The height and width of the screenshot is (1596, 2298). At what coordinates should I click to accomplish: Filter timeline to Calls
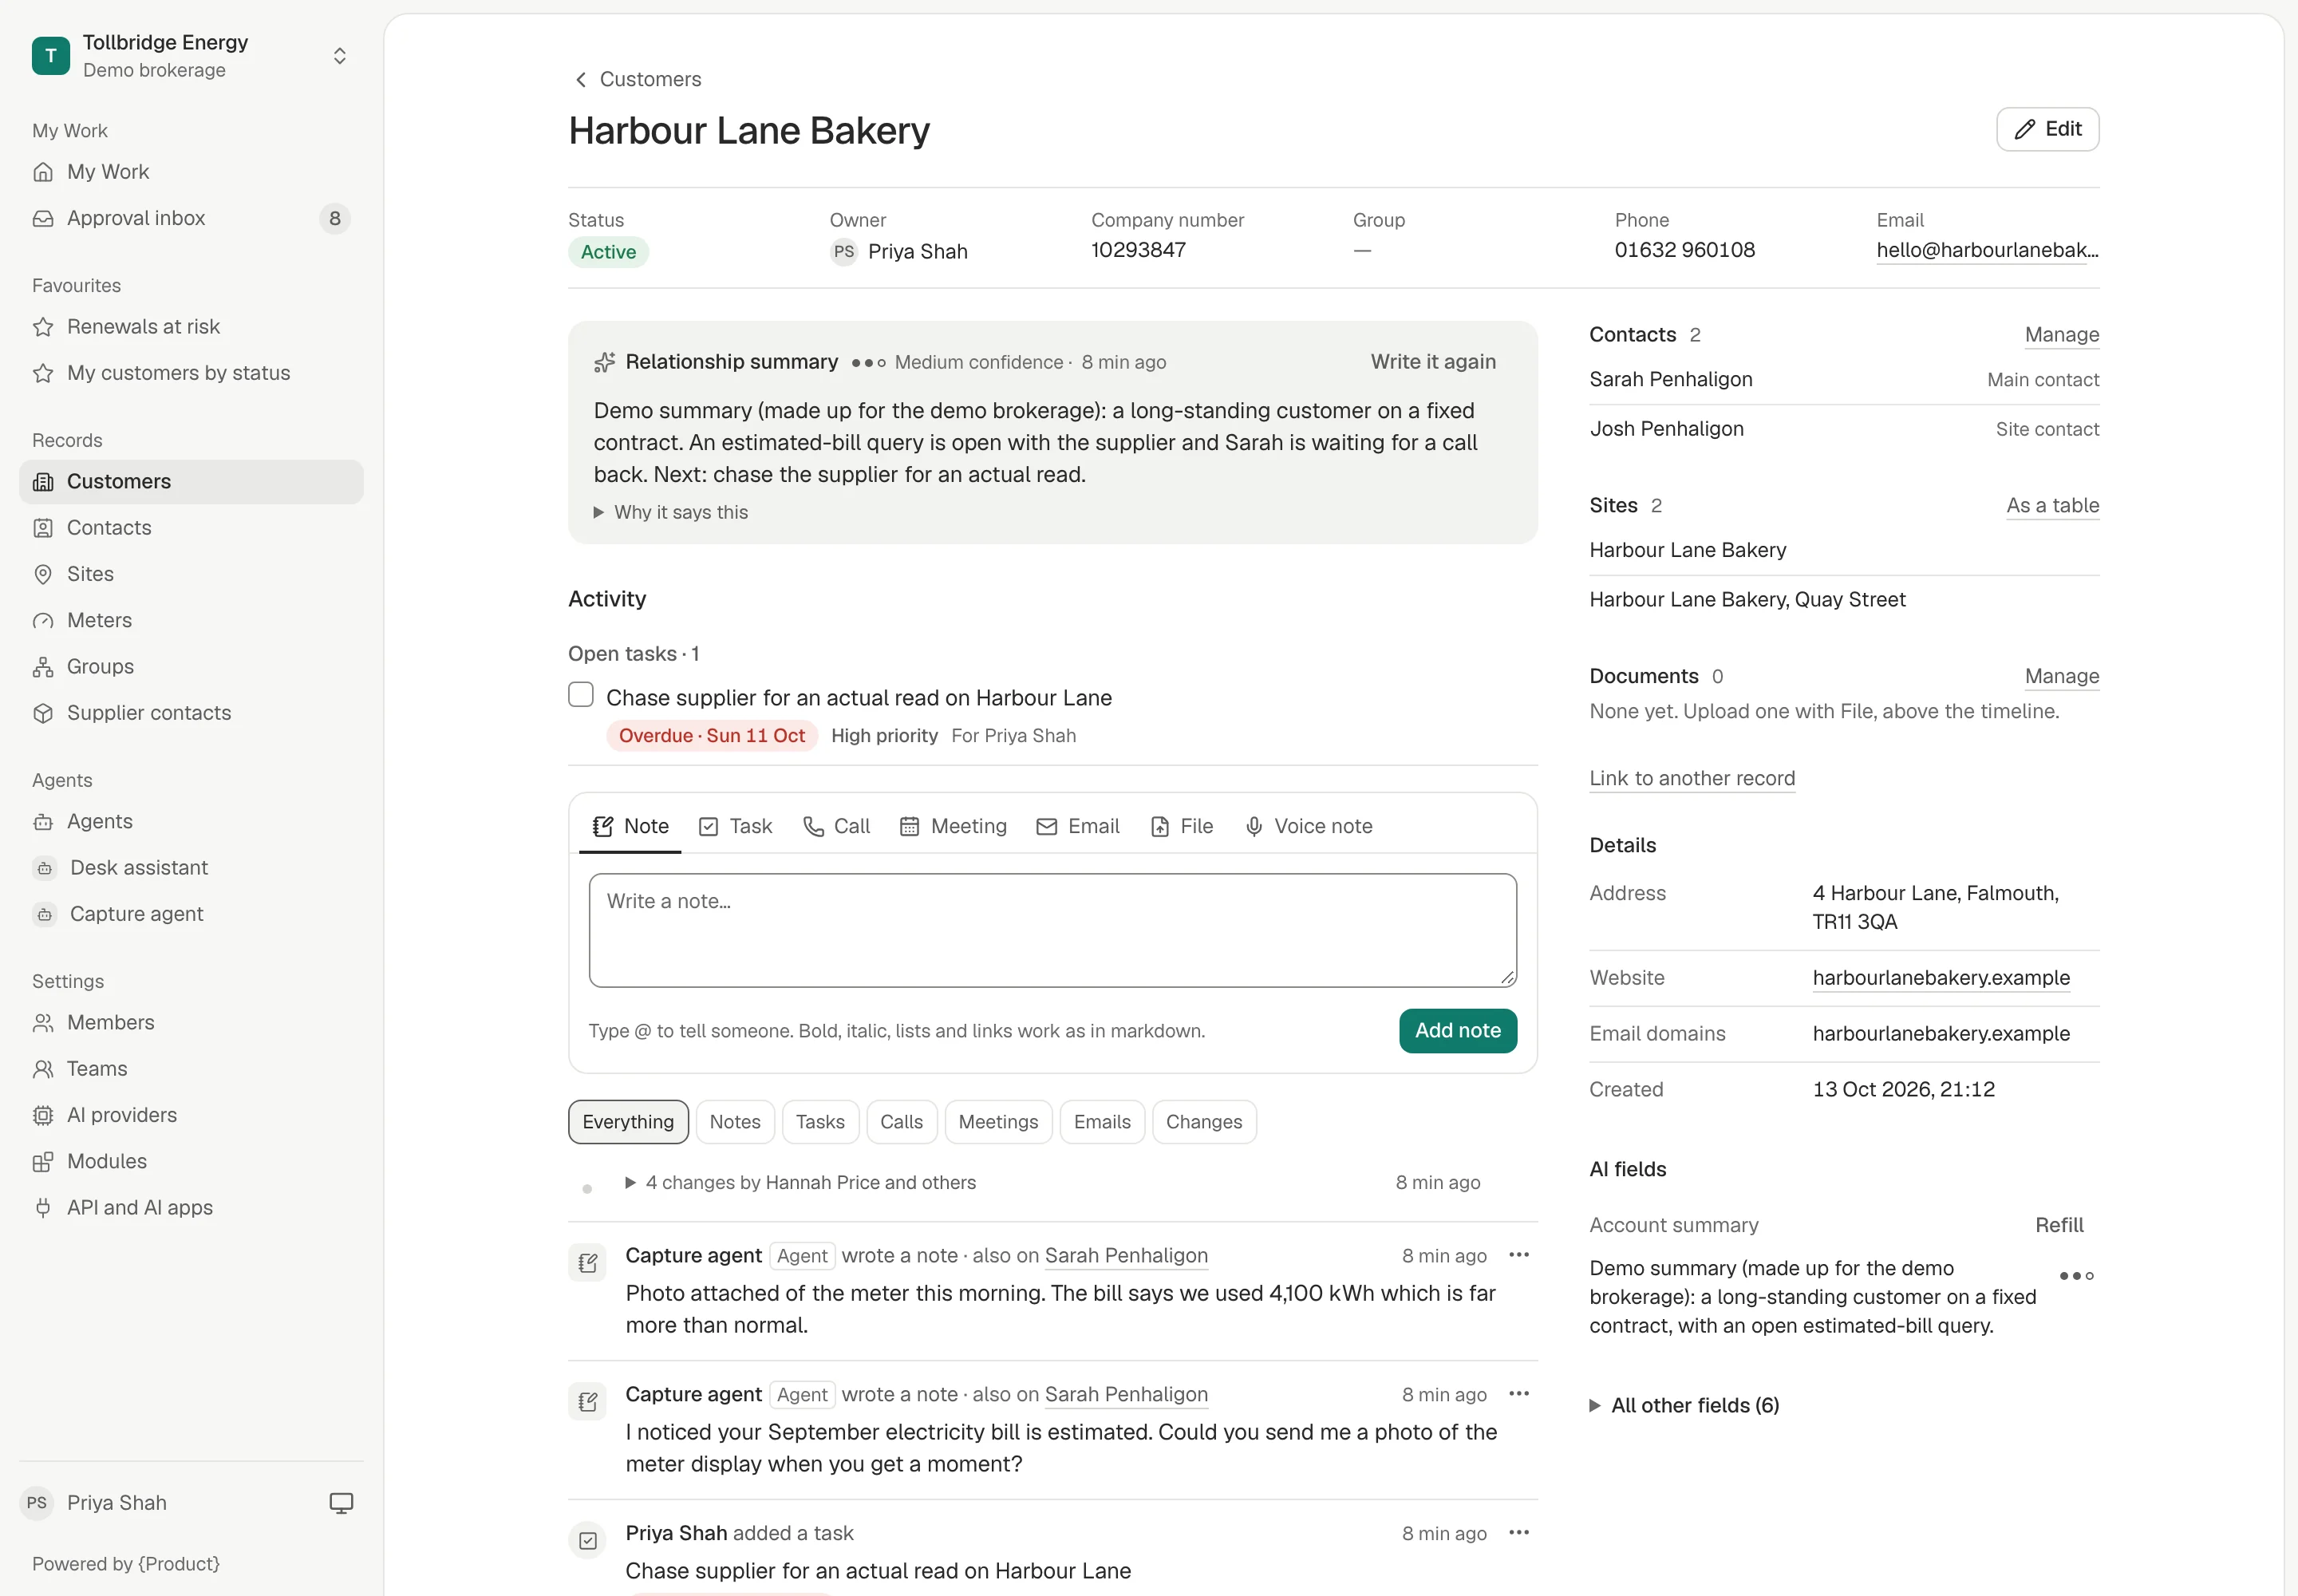(901, 1122)
